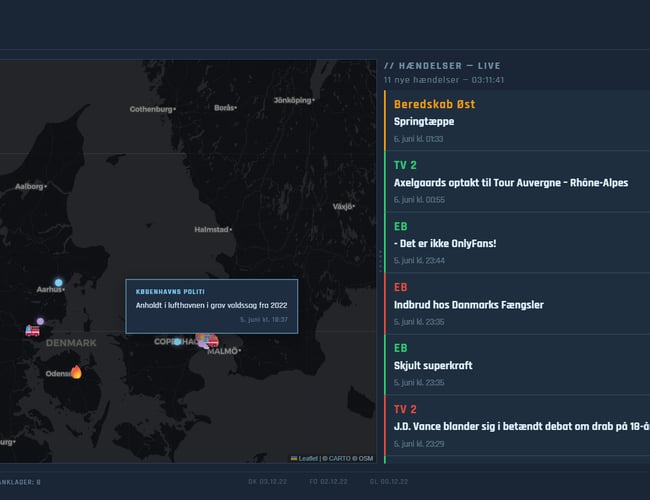Click the TV 2 source label above Axelgaards
This screenshot has height=500, width=650.
pos(405,165)
